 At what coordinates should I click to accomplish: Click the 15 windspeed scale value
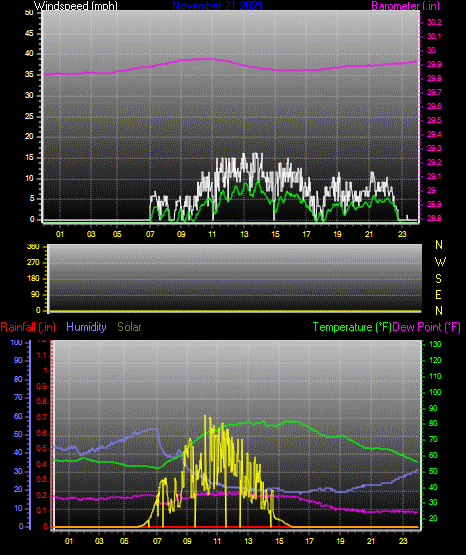click(29, 158)
